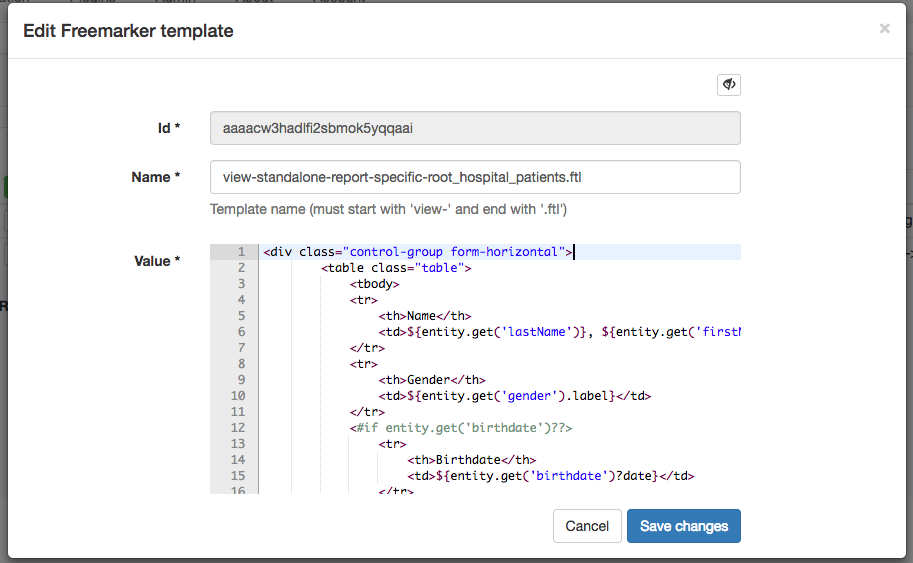Image resolution: width=913 pixels, height=563 pixels.
Task: Close the Edit Freemarker template dialog
Action: tap(884, 29)
